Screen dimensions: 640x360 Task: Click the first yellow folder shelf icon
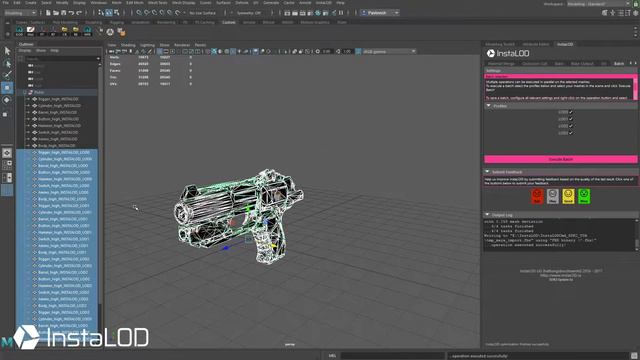click(64, 31)
